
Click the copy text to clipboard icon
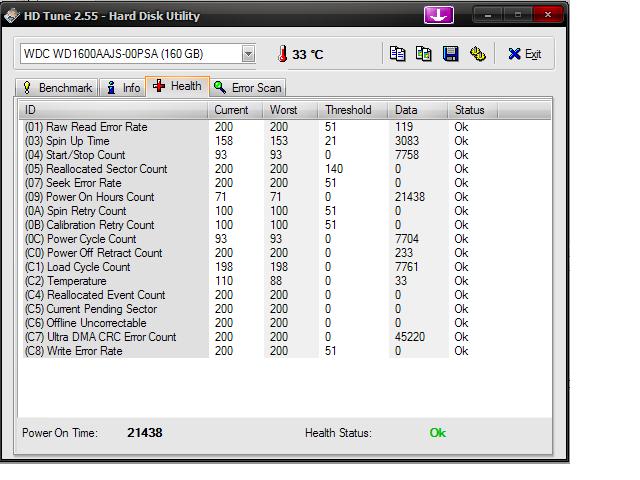(398, 54)
